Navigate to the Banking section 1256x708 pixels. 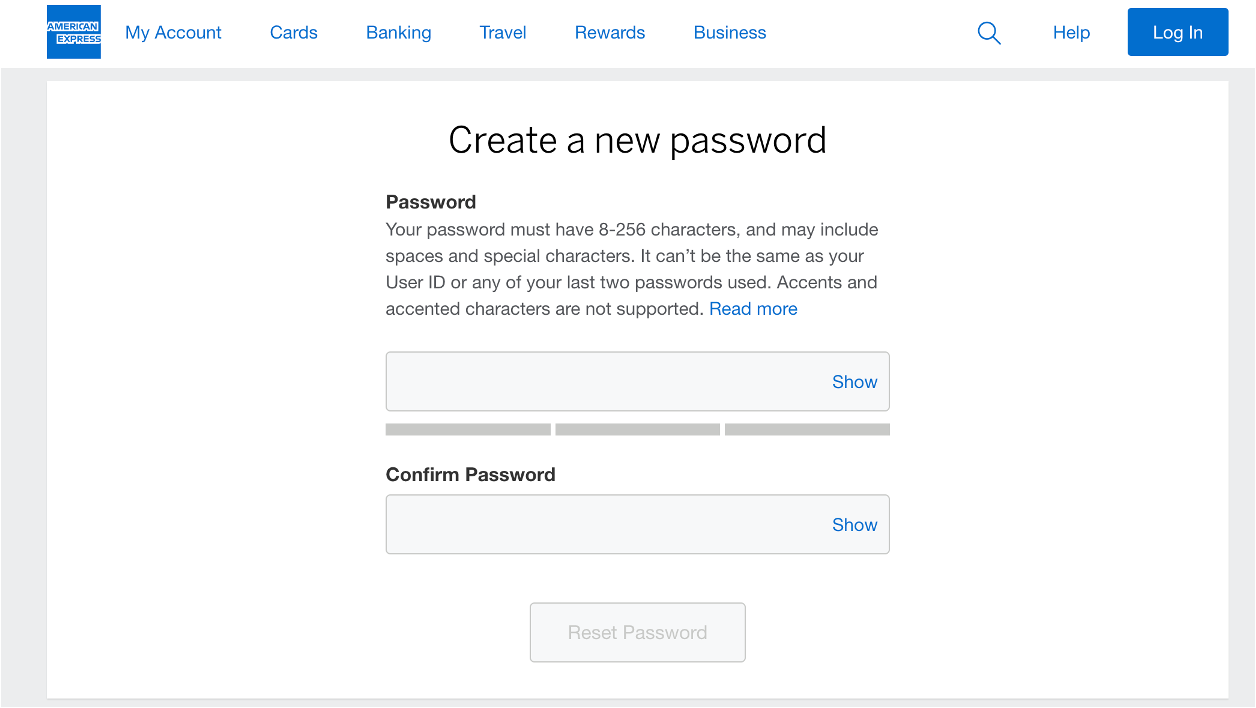(x=398, y=32)
